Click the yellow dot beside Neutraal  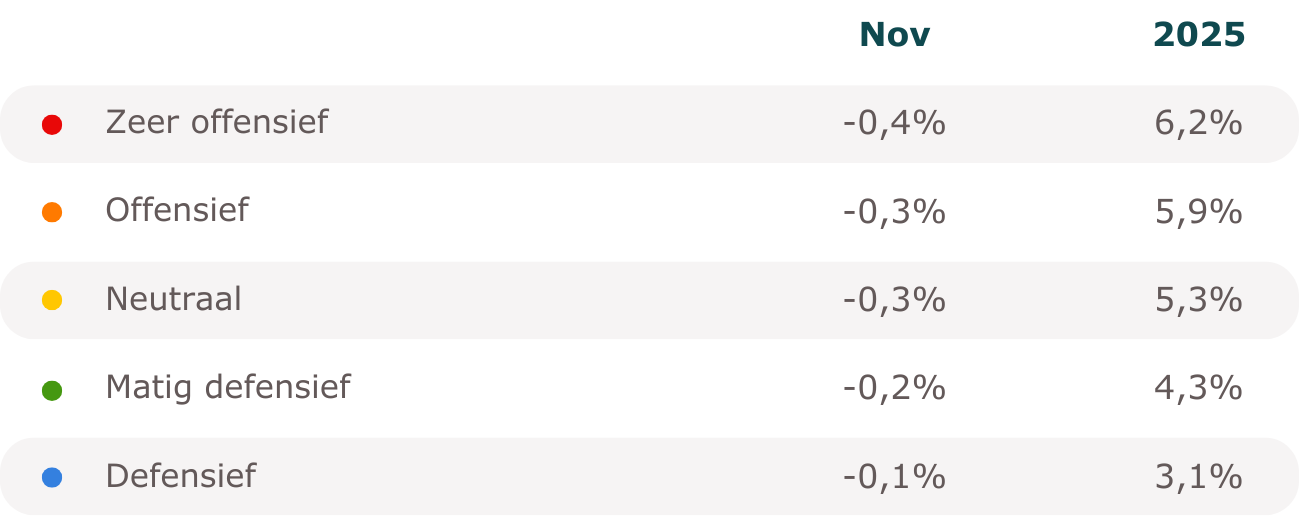[x=52, y=300]
